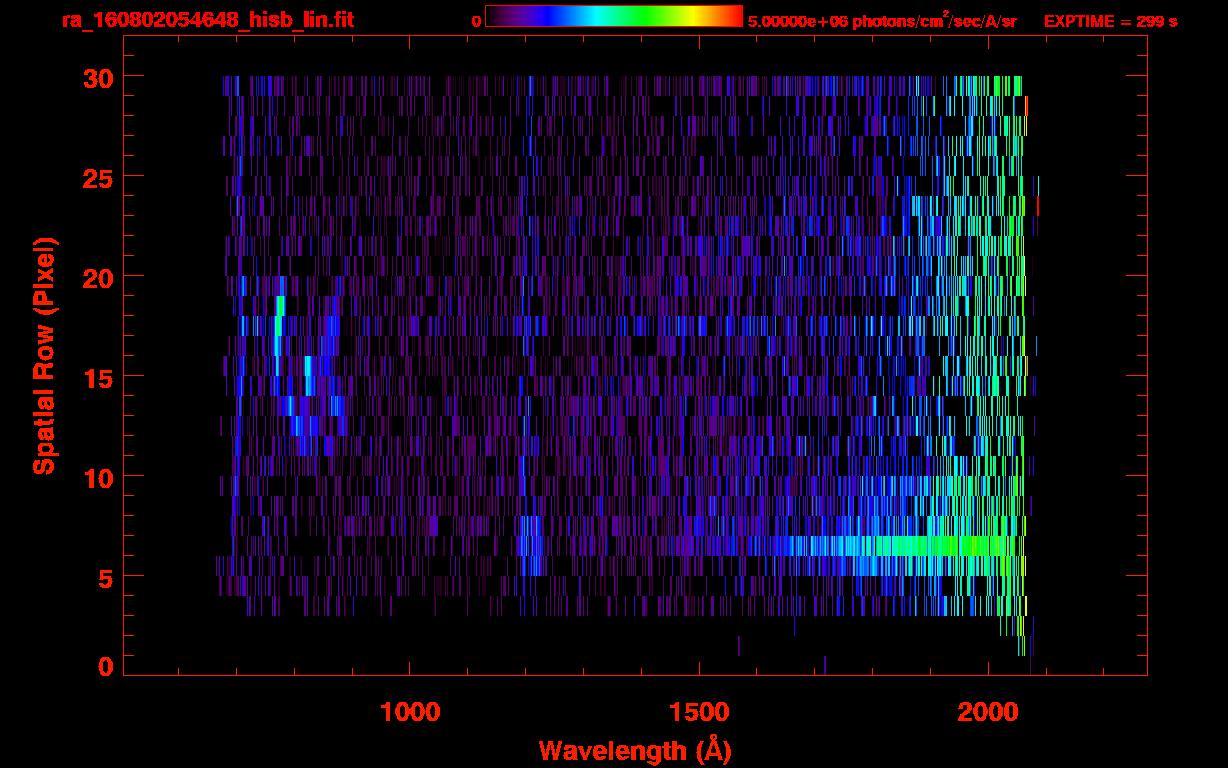
Task: Click the spatial row 30 tick label
Action: [98, 77]
